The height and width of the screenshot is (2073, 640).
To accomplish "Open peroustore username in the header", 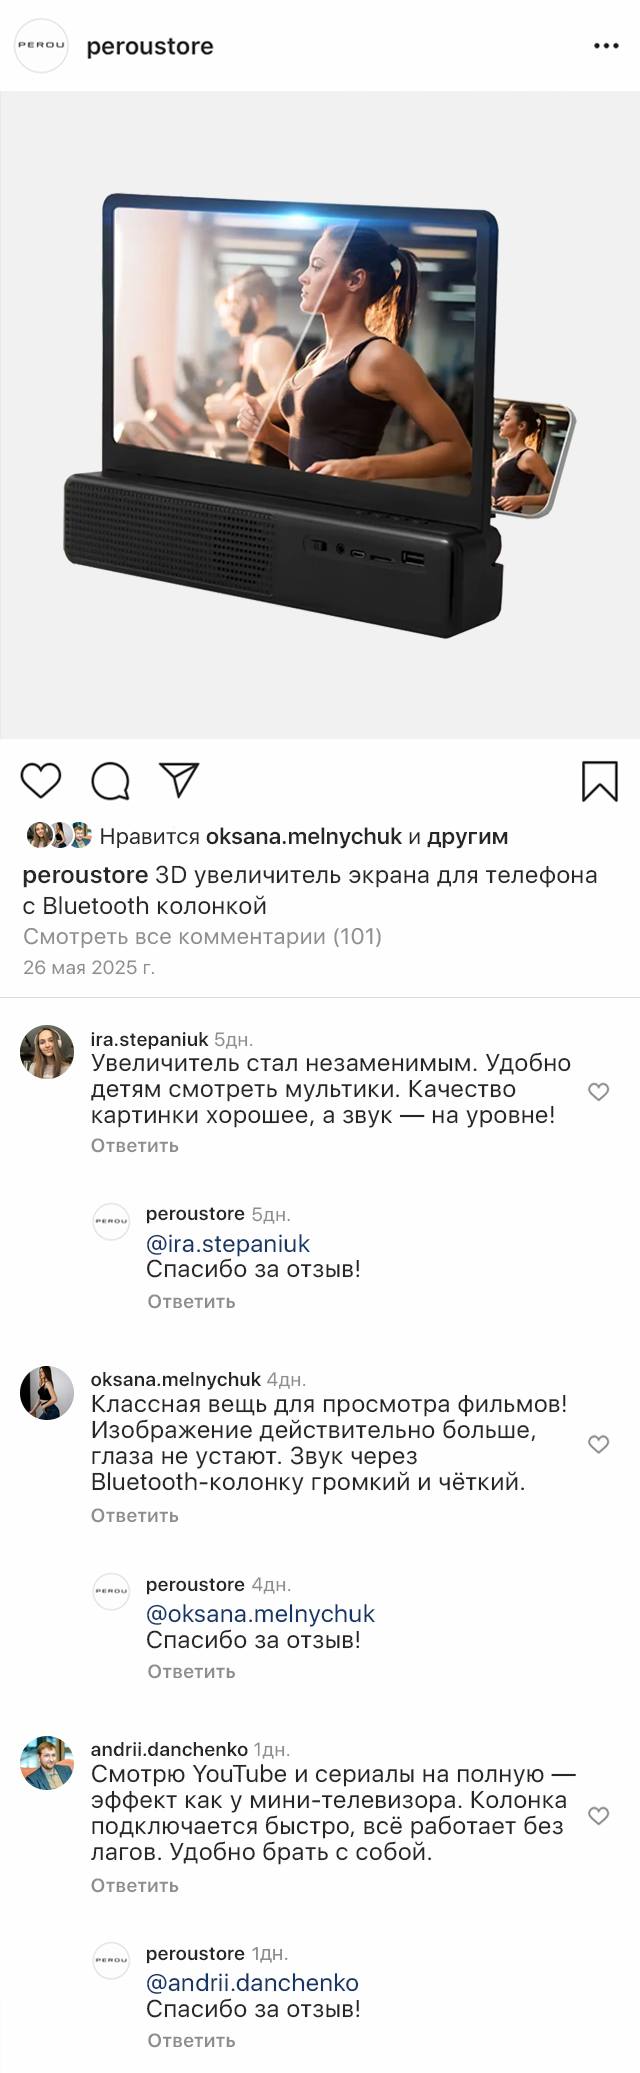I will click(150, 46).
